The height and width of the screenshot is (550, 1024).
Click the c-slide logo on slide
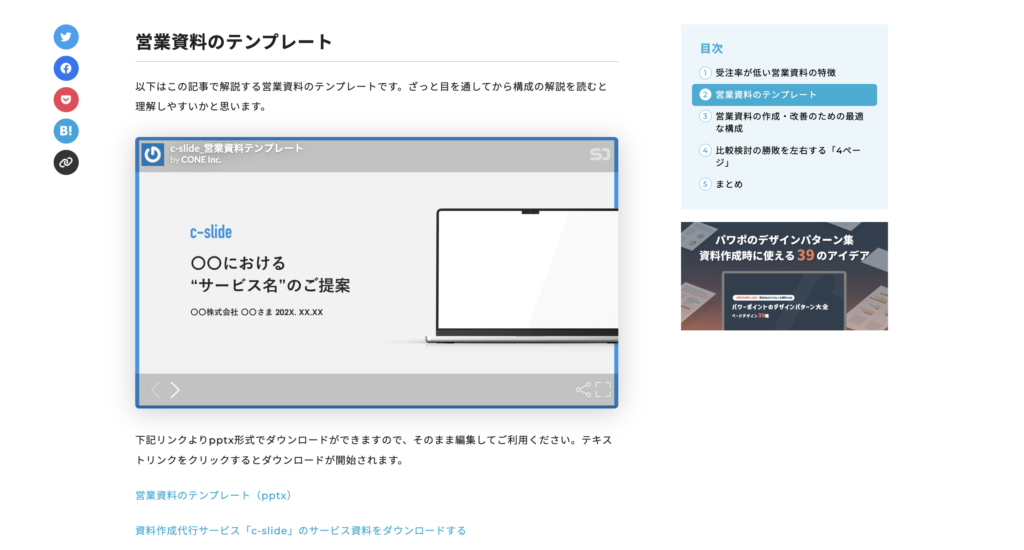[211, 232]
